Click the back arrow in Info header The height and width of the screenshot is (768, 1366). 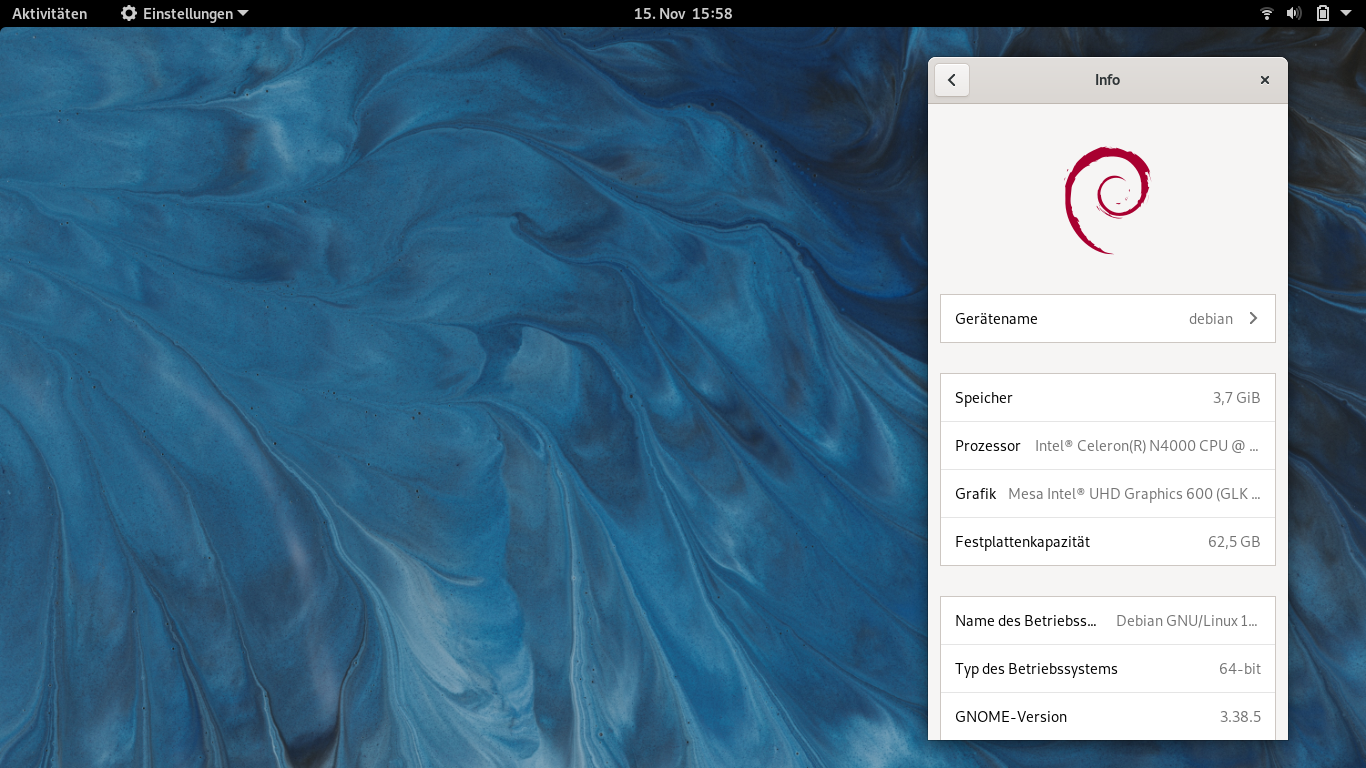(x=952, y=80)
